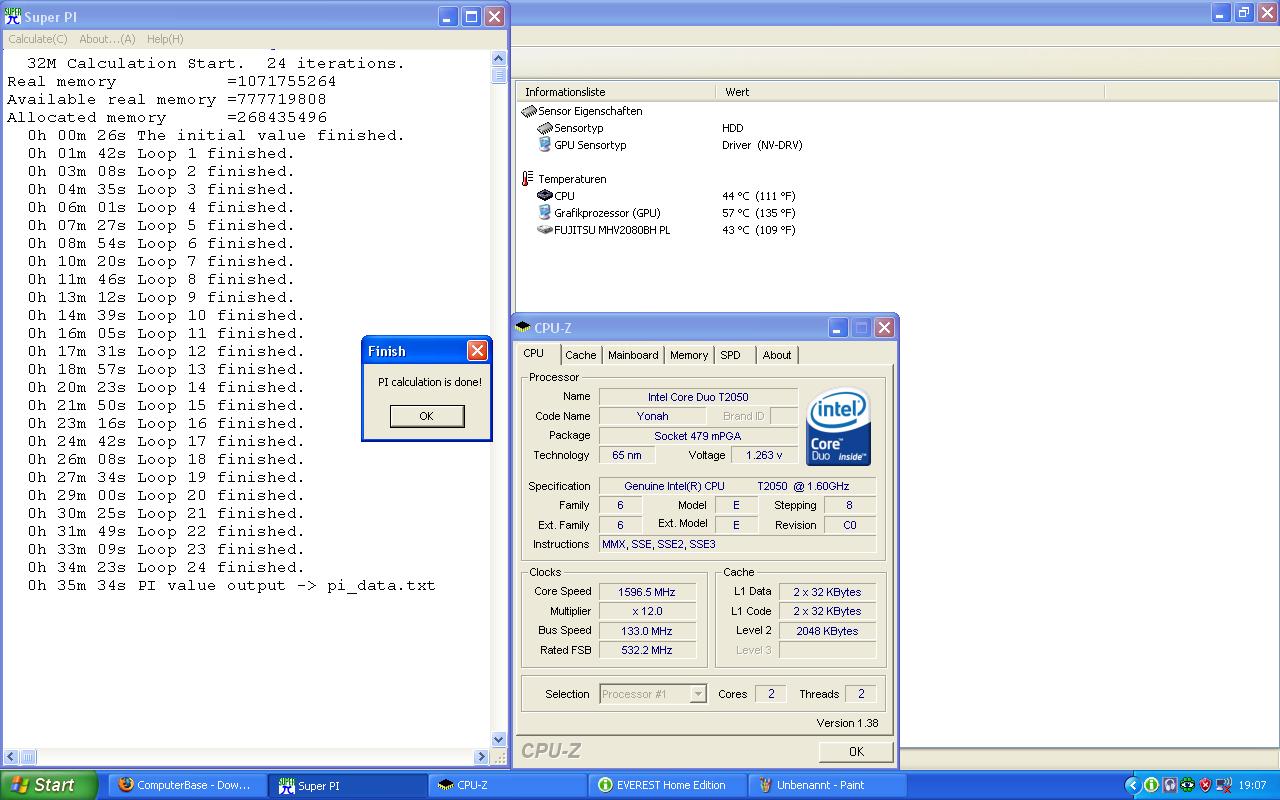Image resolution: width=1280 pixels, height=800 pixels.
Task: Click the Core Speed value 1596.5 MHz
Action: click(647, 592)
